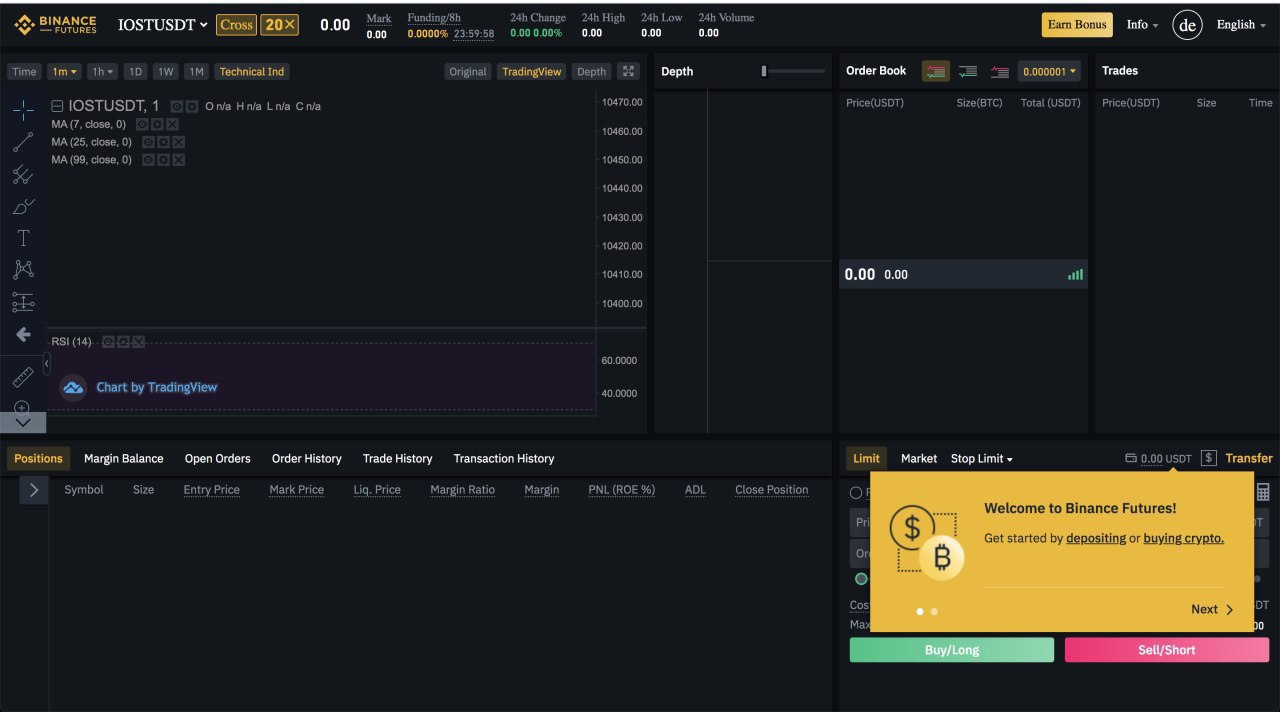The height and width of the screenshot is (712, 1280).
Task: Select the trend line drawing tool
Action: point(23,142)
